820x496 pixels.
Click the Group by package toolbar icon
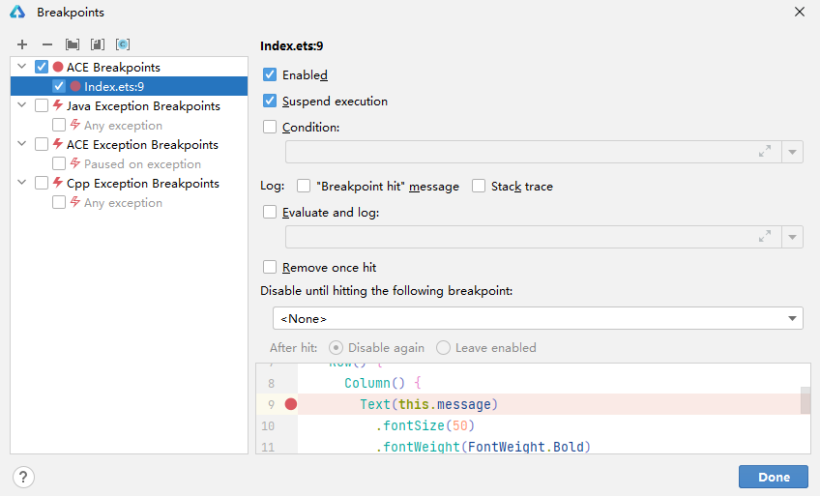(x=72, y=45)
